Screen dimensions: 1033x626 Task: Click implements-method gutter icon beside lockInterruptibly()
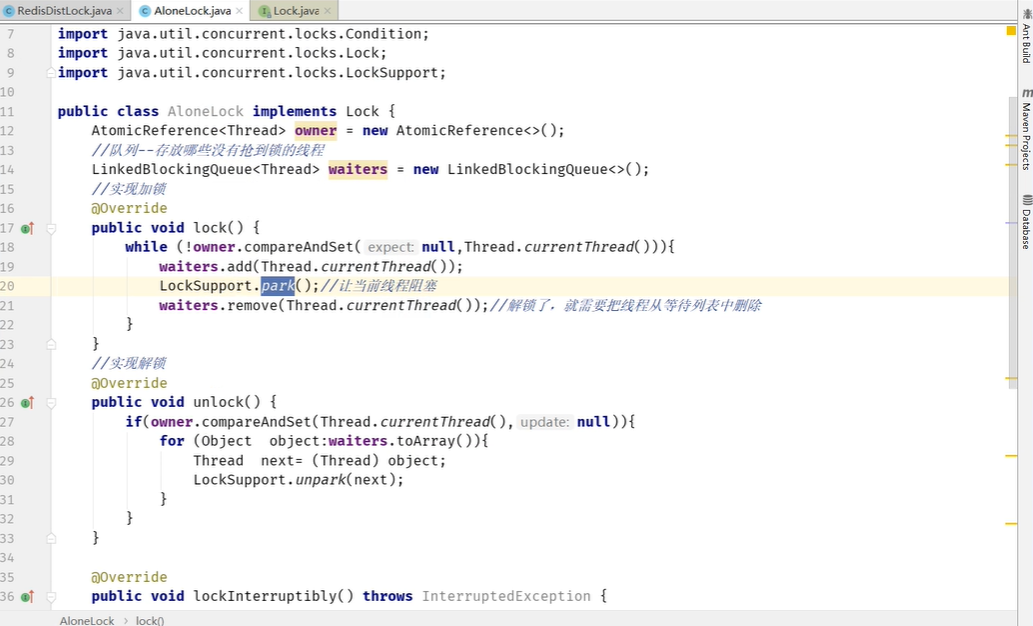(27, 597)
